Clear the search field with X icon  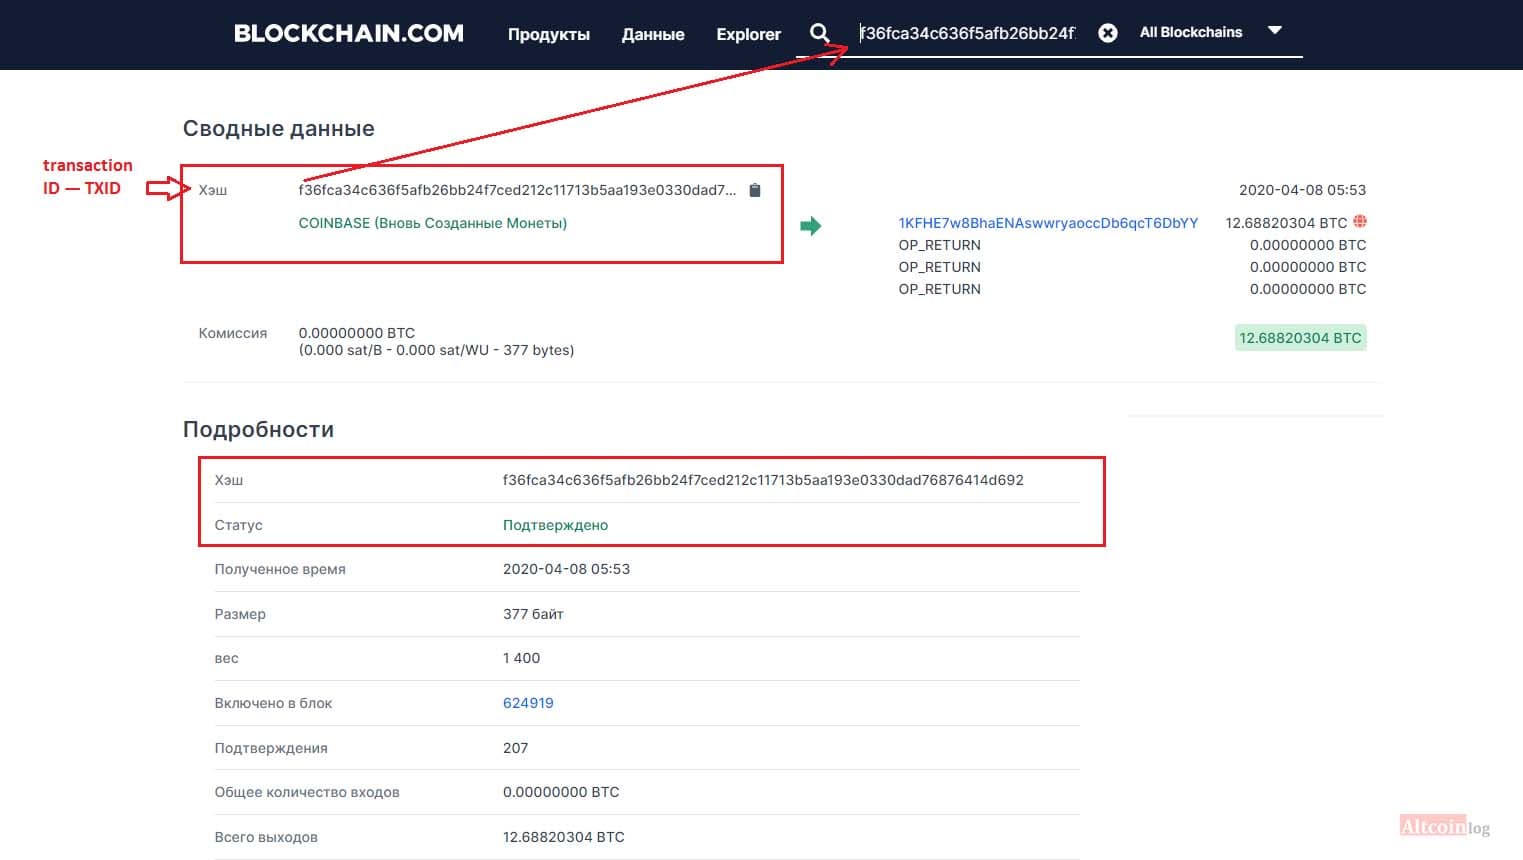[x=1108, y=33]
